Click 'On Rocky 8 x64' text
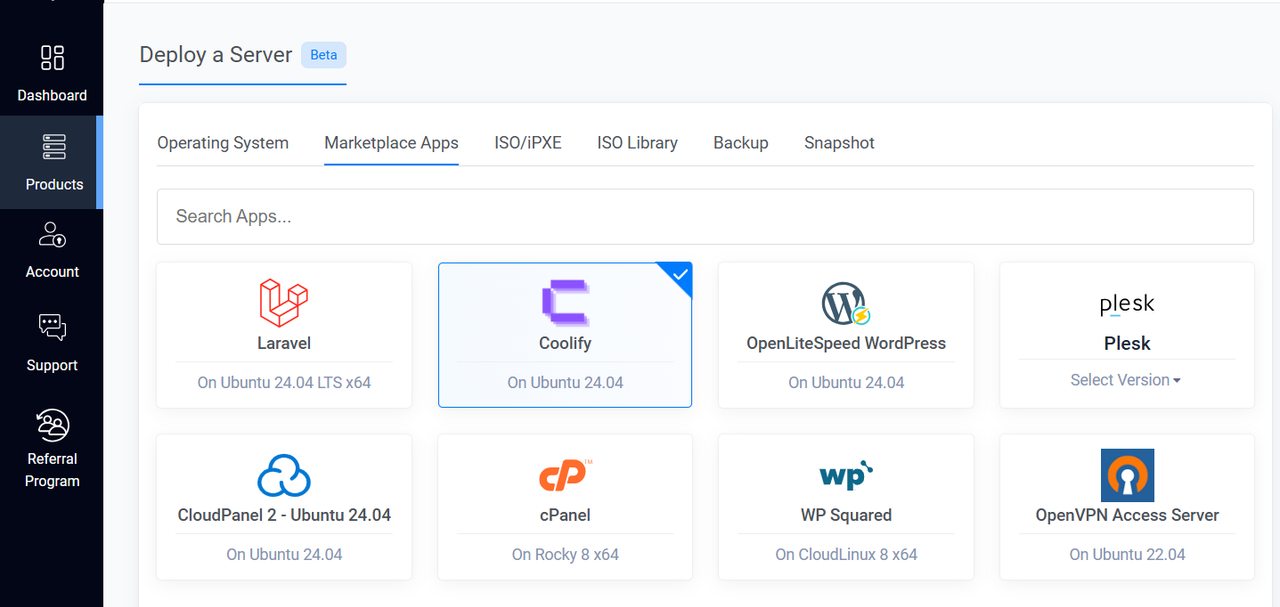Viewport: 1280px width, 607px height. (565, 554)
